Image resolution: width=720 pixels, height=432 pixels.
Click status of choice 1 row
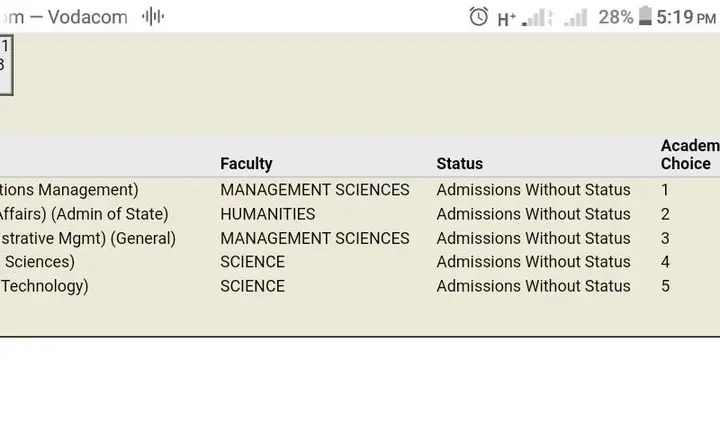[533, 190]
